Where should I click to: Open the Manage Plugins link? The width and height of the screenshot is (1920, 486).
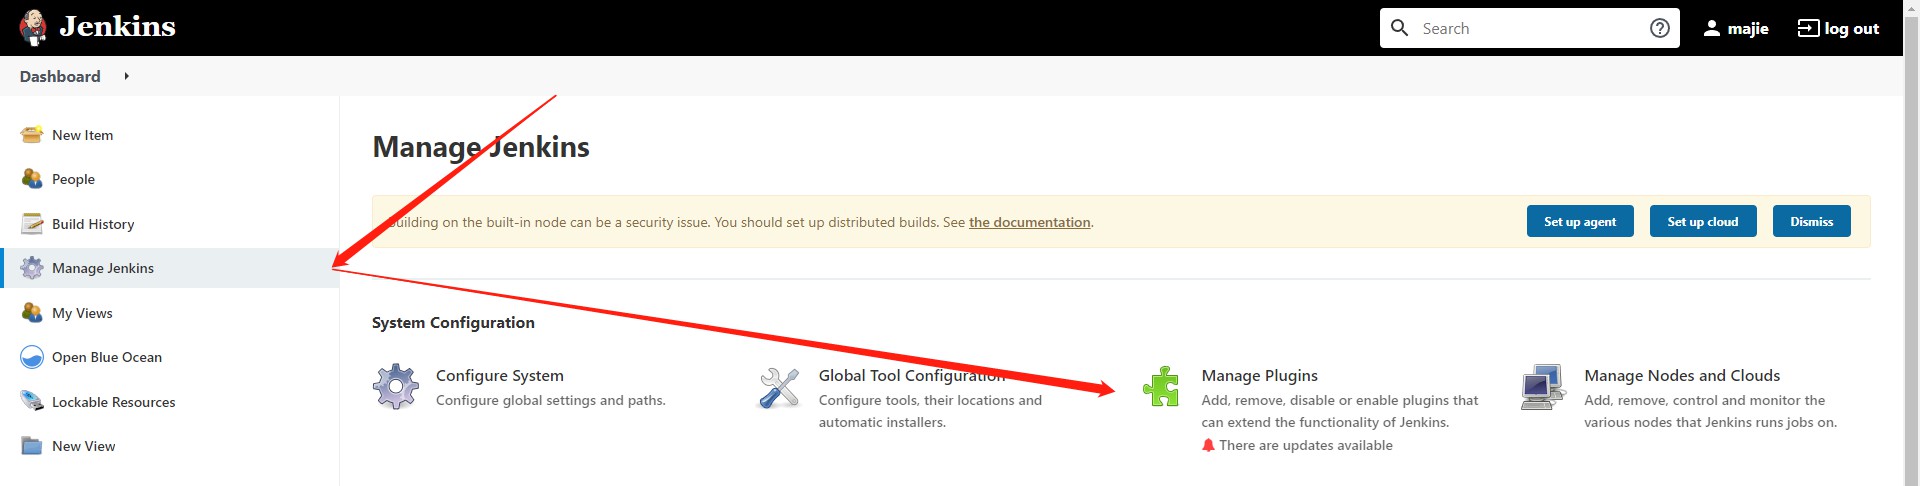point(1260,375)
